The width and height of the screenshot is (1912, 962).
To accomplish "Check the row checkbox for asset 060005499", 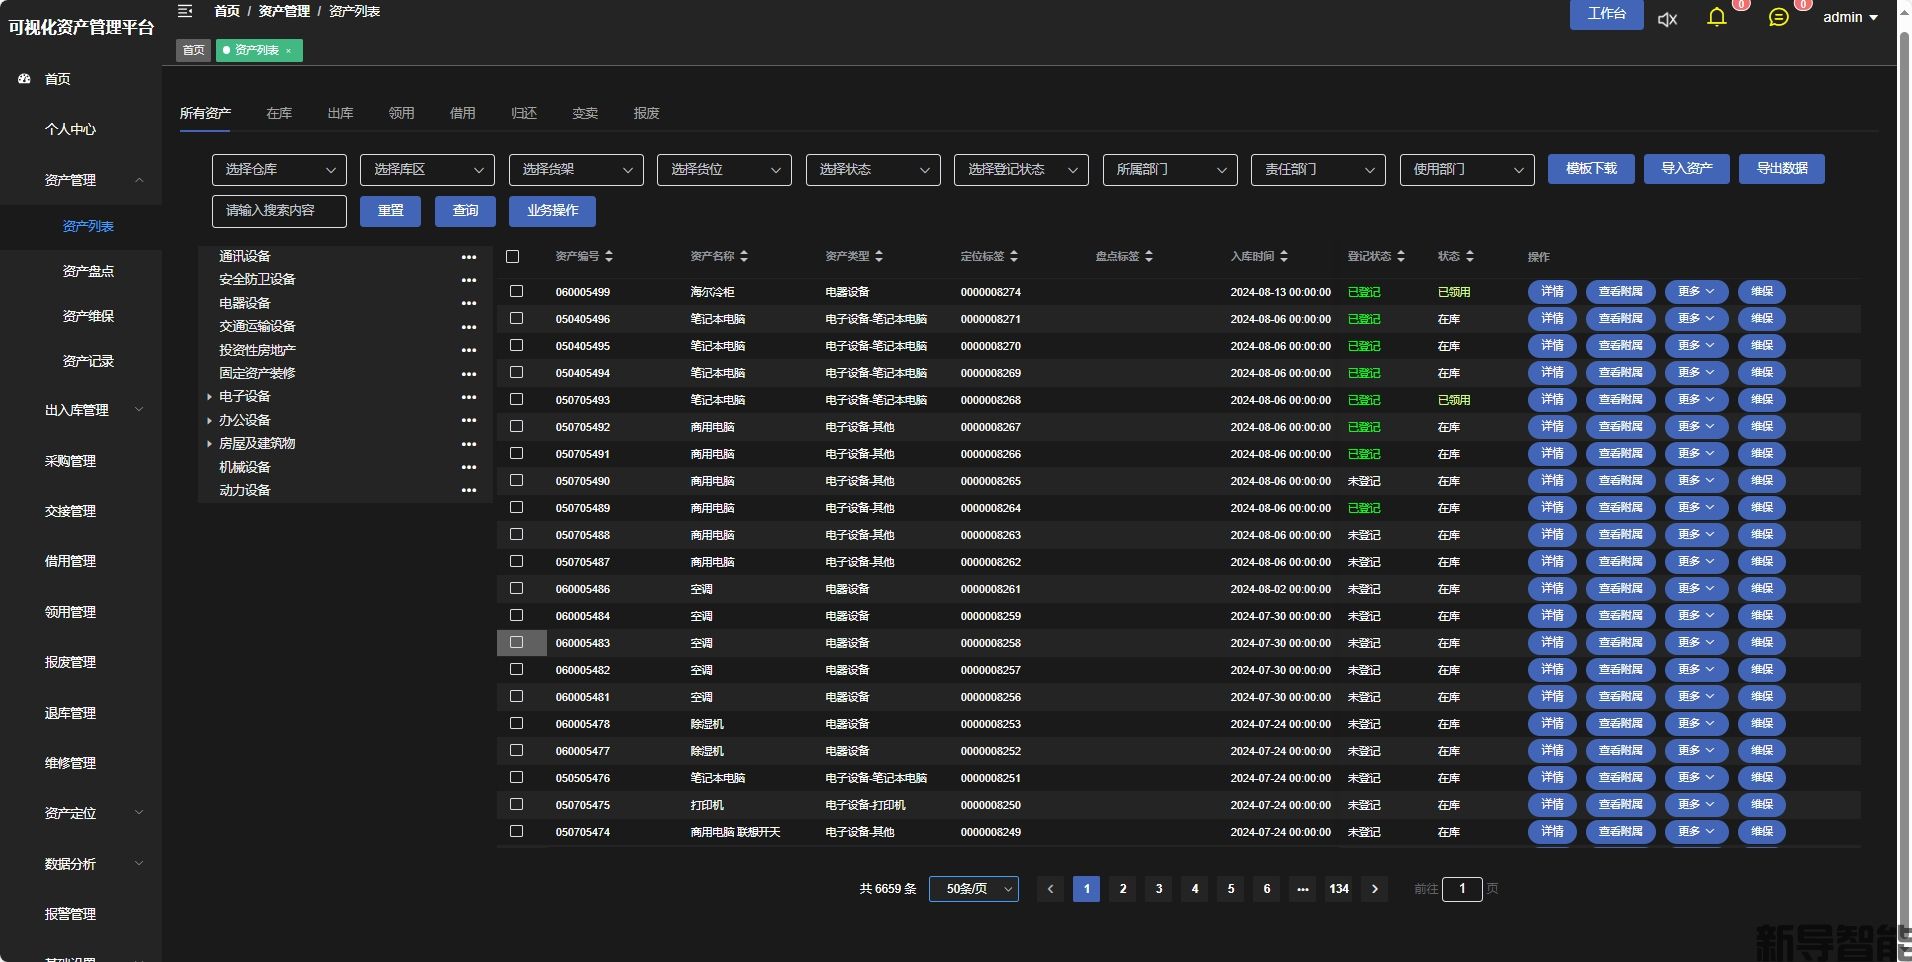I will [x=517, y=291].
